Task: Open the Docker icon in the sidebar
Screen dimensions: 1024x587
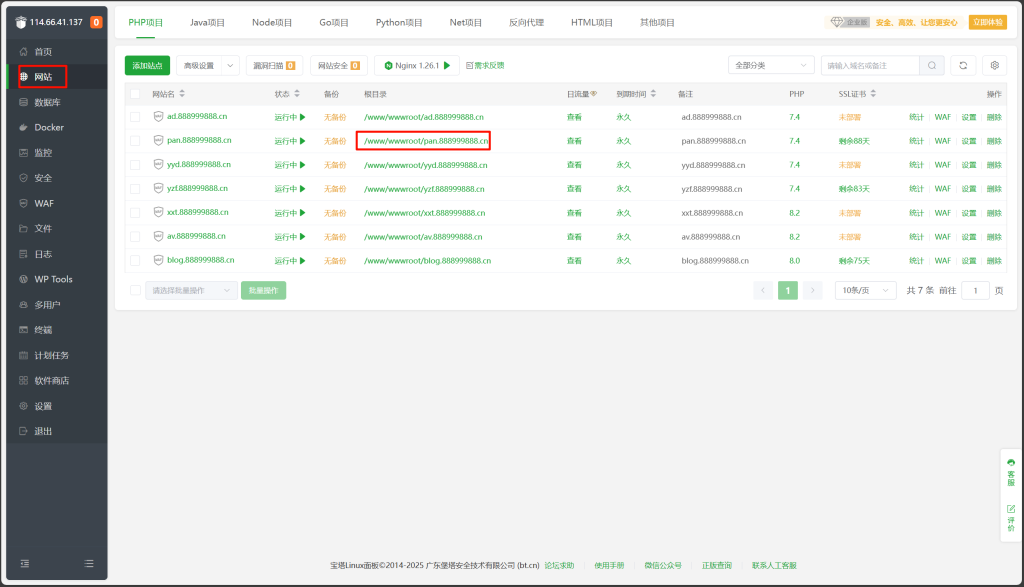Action: click(23, 127)
